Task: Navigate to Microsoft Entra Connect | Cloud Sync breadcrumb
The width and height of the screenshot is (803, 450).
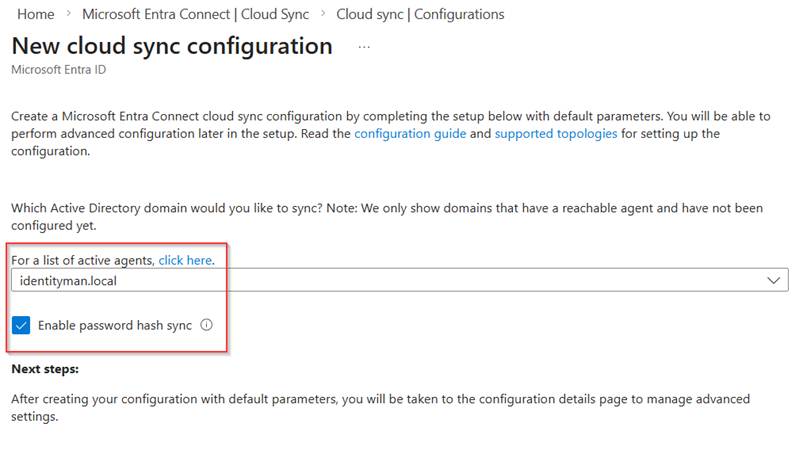Action: coord(196,15)
